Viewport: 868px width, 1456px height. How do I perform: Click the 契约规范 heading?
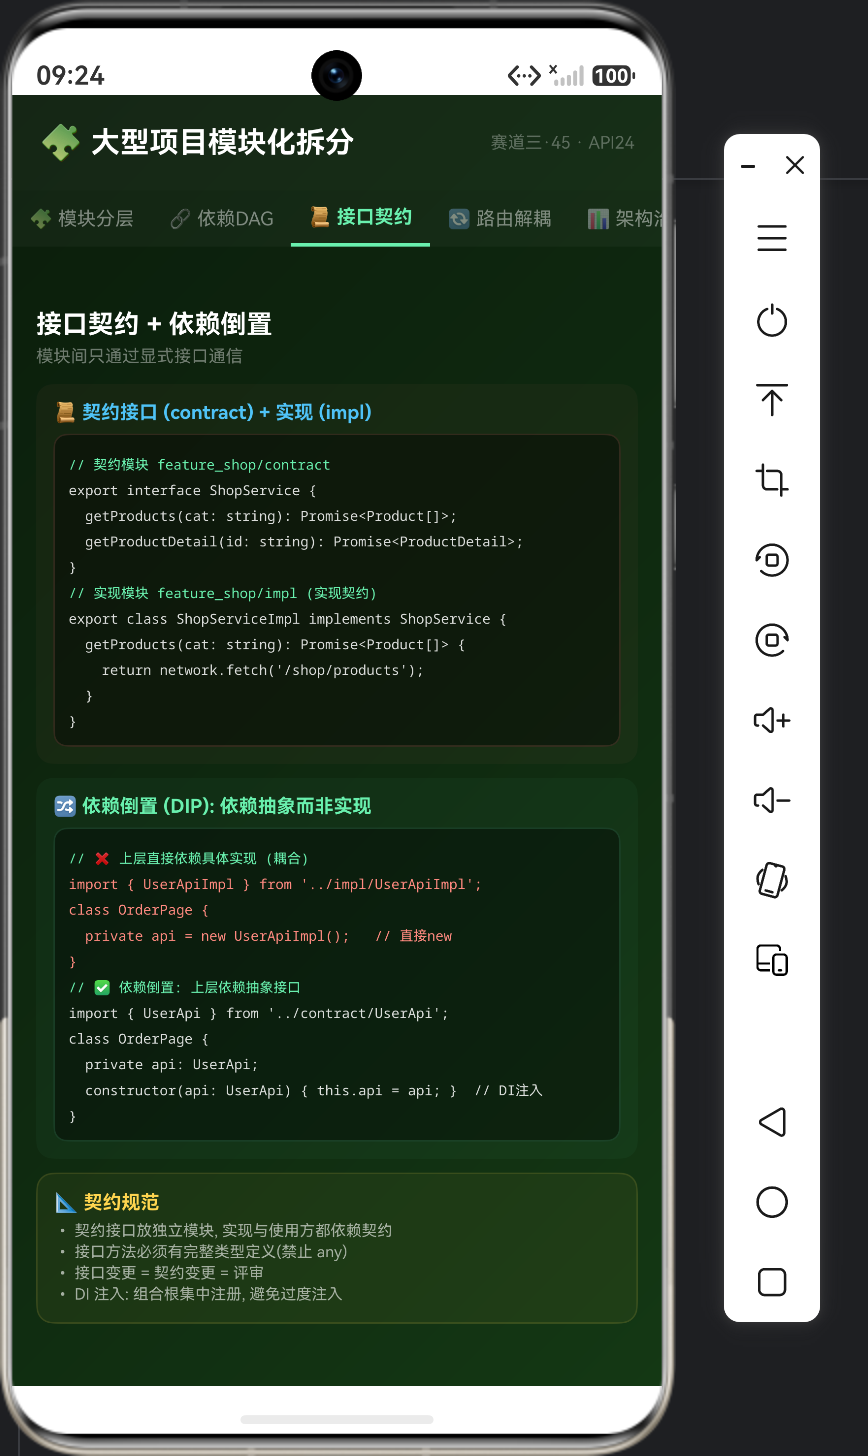[122, 1202]
